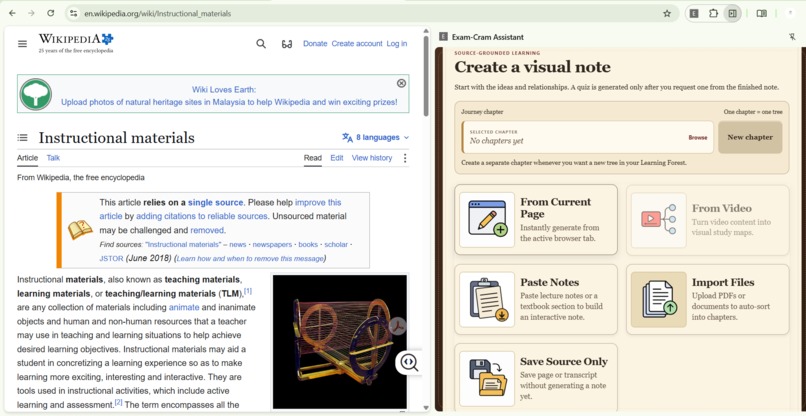
Task: Click Browse in selected chapter field
Action: click(x=698, y=137)
